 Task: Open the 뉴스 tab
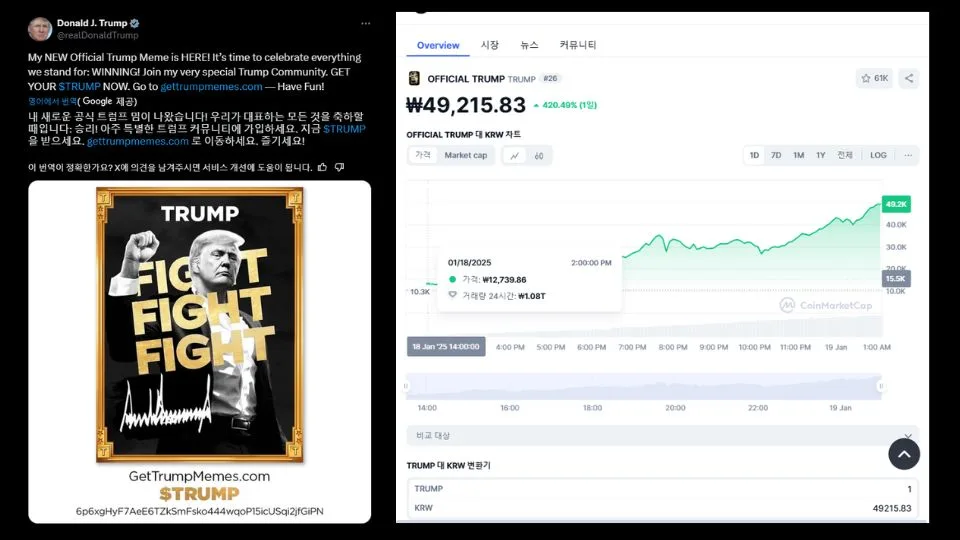pyautogui.click(x=529, y=45)
